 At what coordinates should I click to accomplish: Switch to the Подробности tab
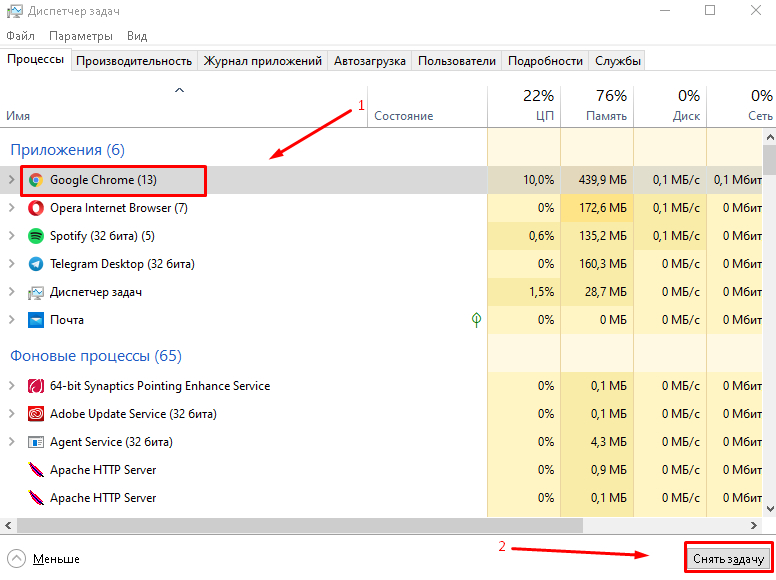545,61
